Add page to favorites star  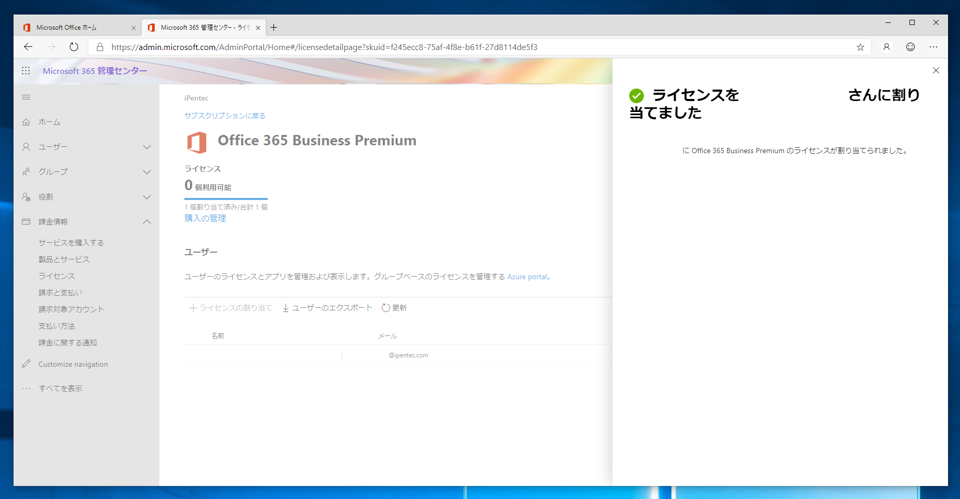click(x=860, y=47)
